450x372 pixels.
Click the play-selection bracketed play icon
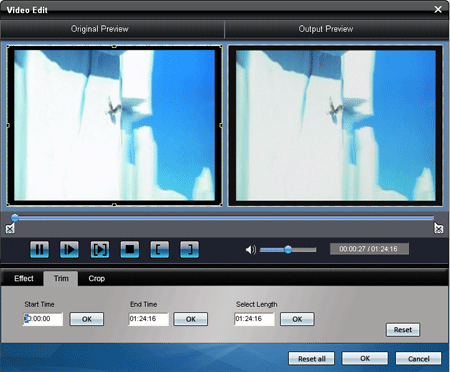pyautogui.click(x=100, y=249)
